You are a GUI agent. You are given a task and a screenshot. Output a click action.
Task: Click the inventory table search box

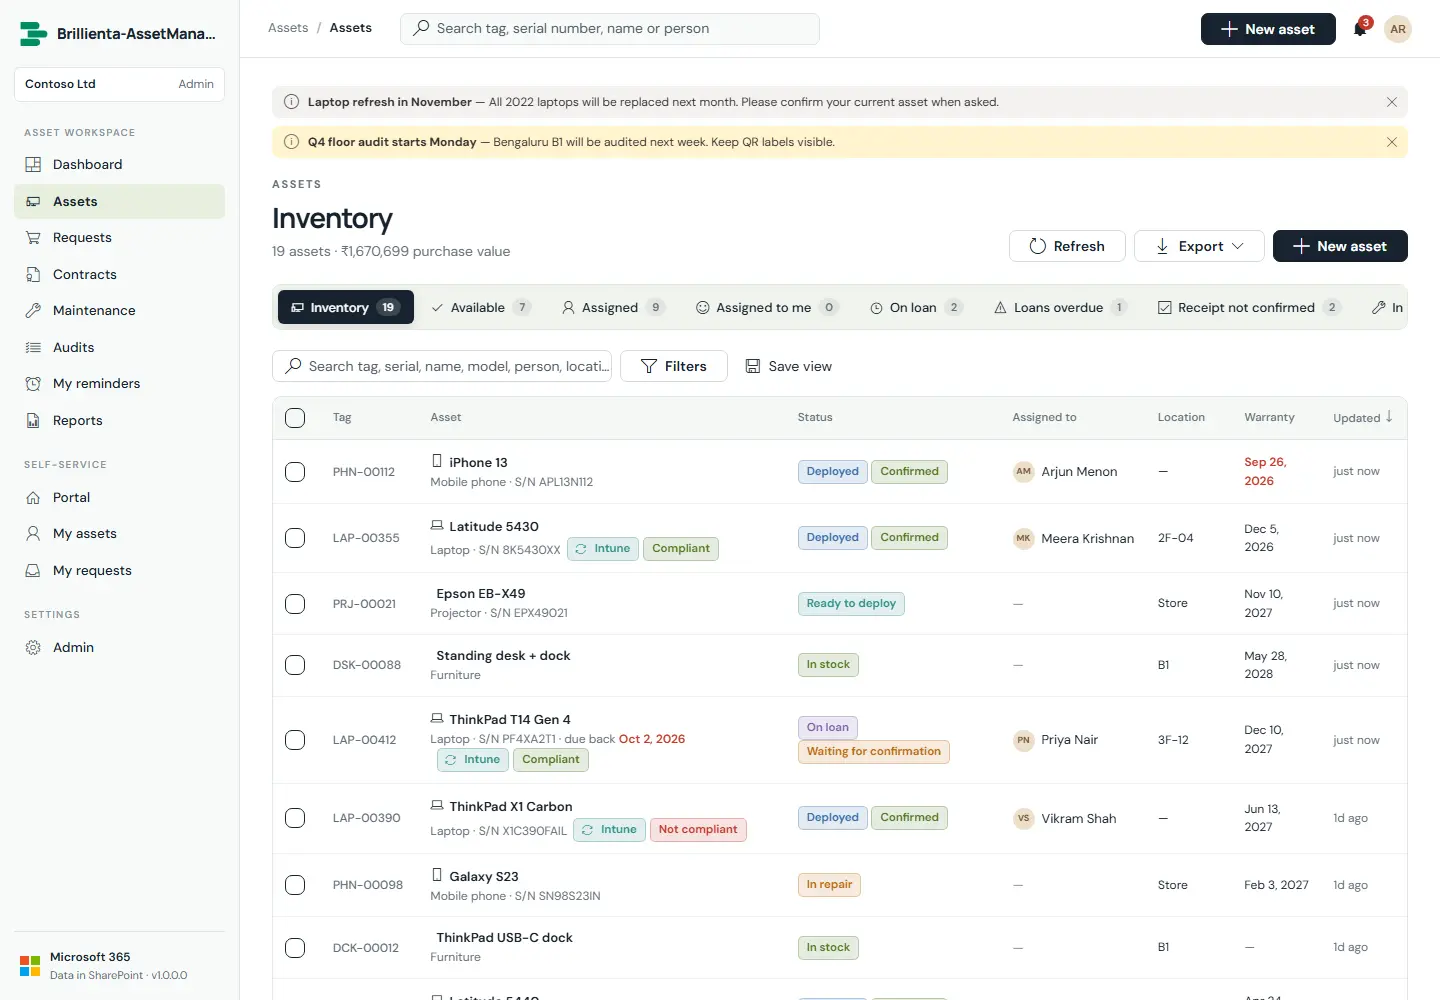pos(442,367)
